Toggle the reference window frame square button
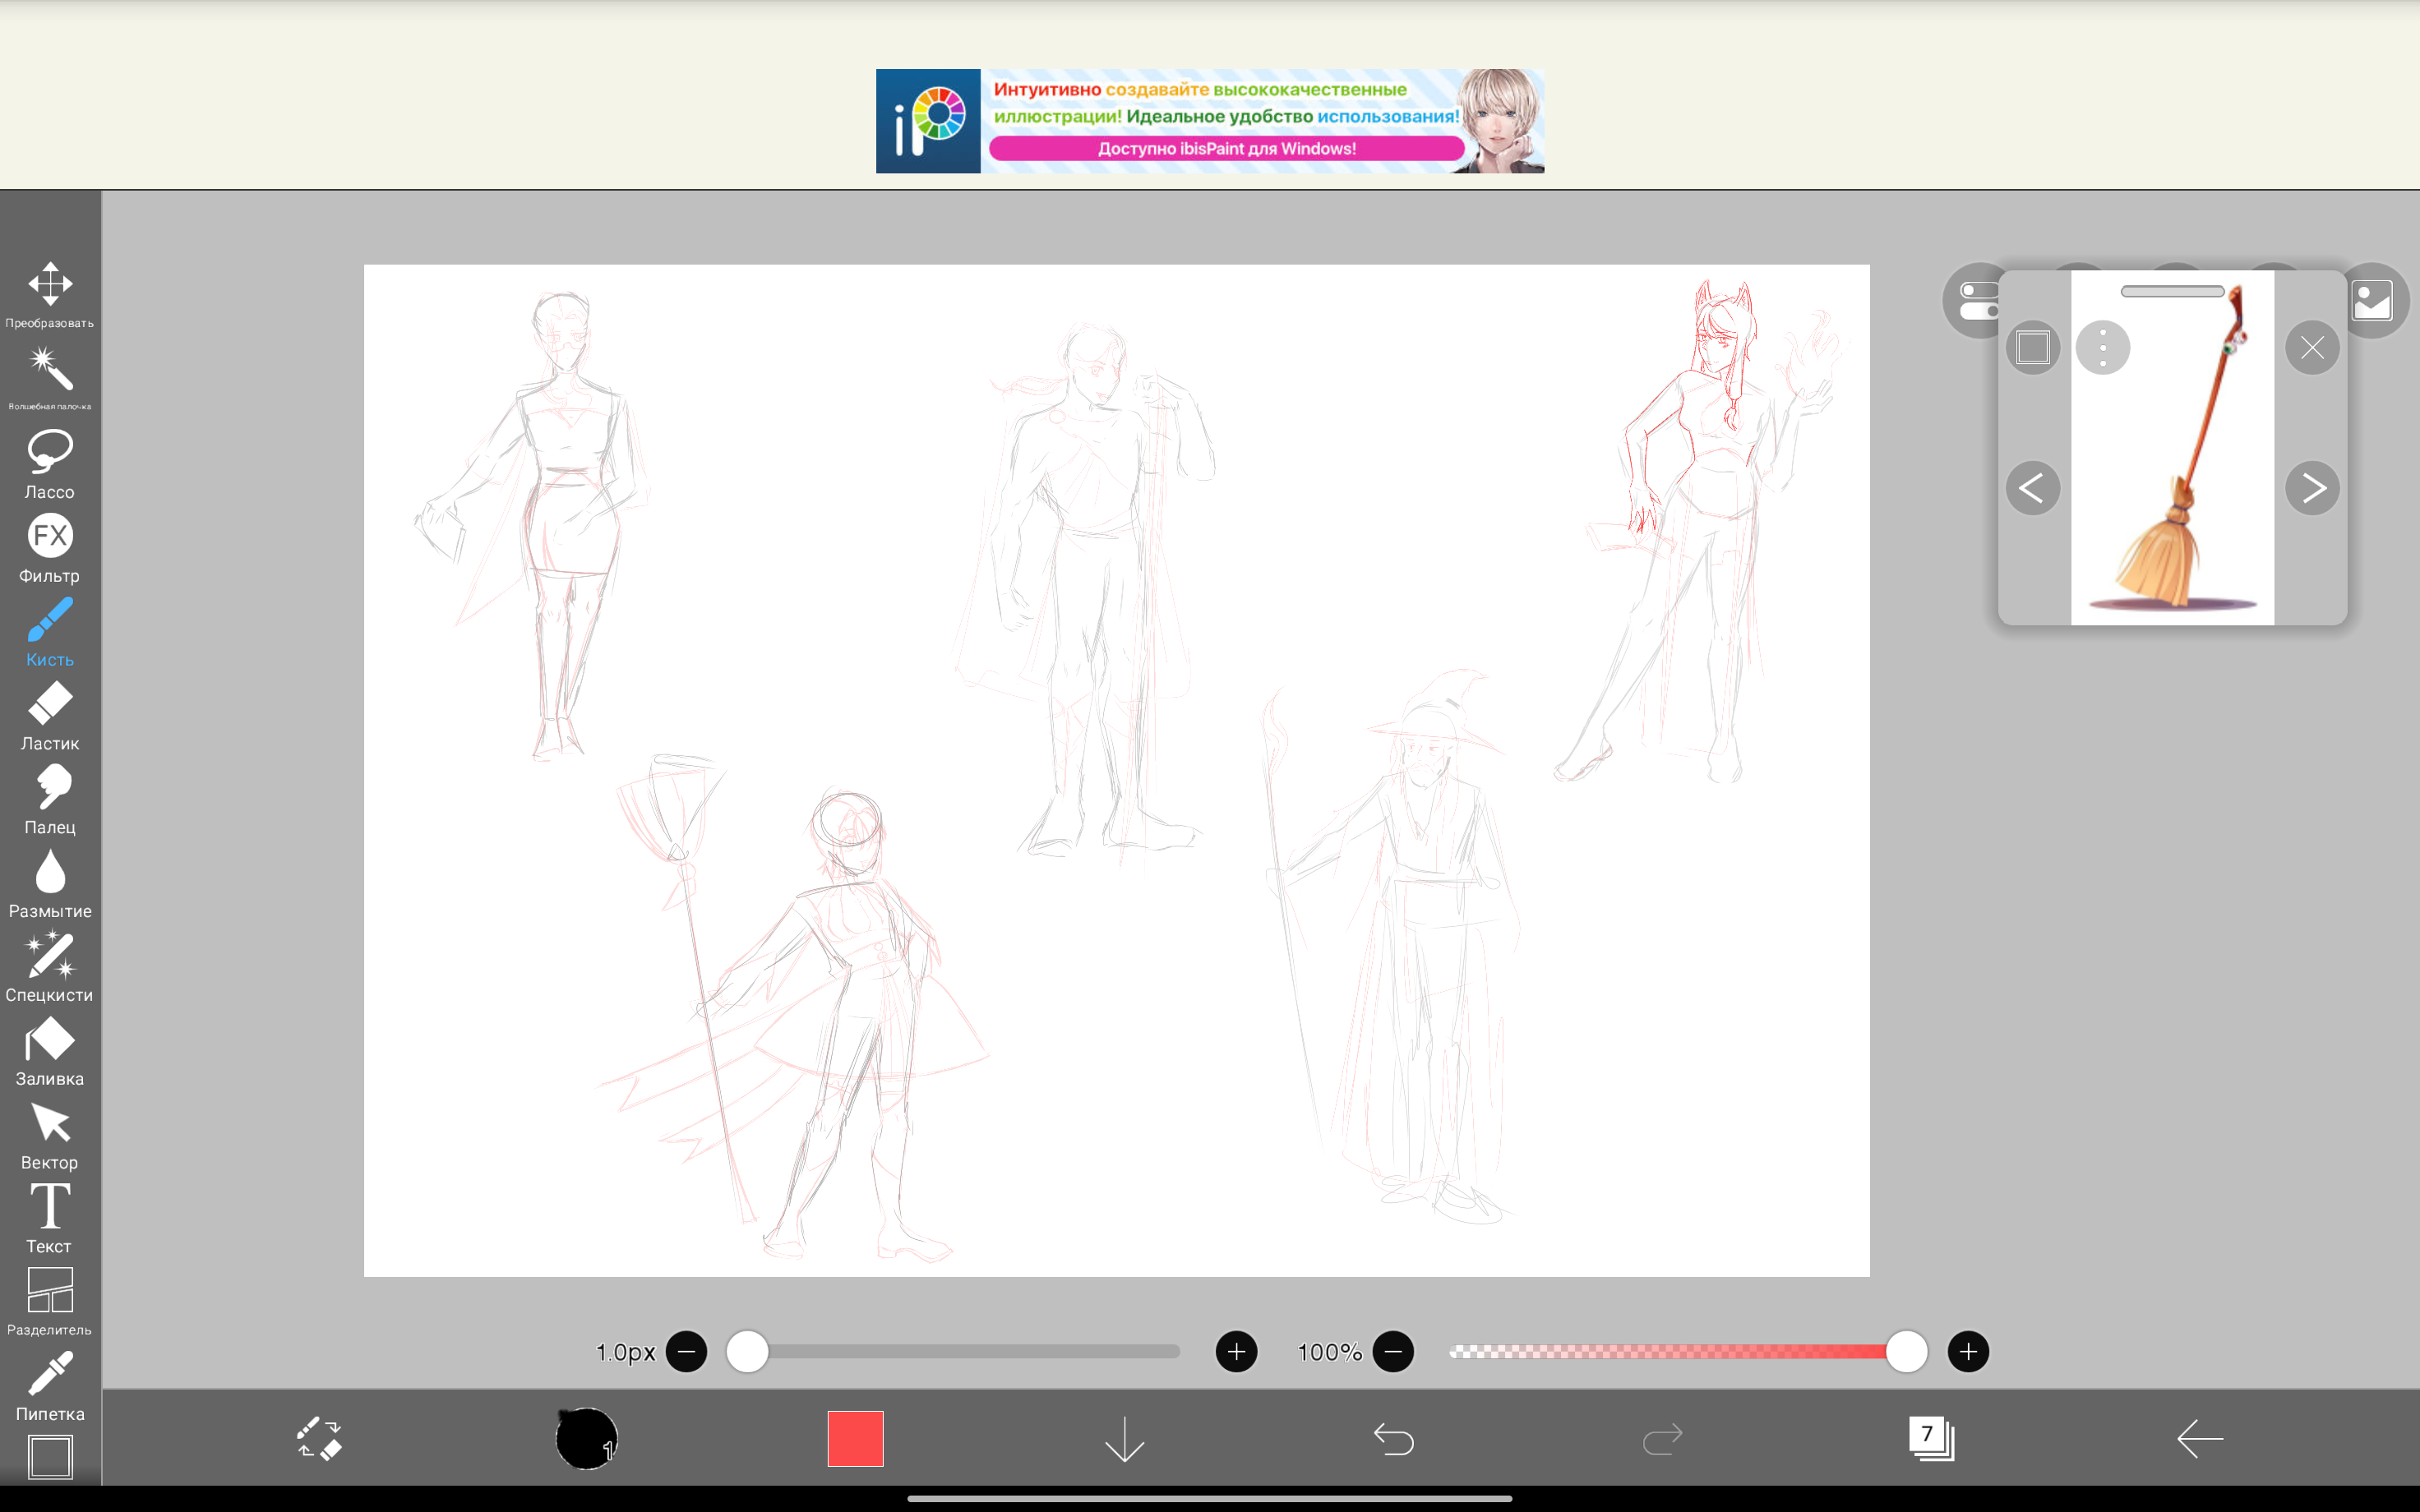Screen dimensions: 2420x1512 tap(2032, 348)
